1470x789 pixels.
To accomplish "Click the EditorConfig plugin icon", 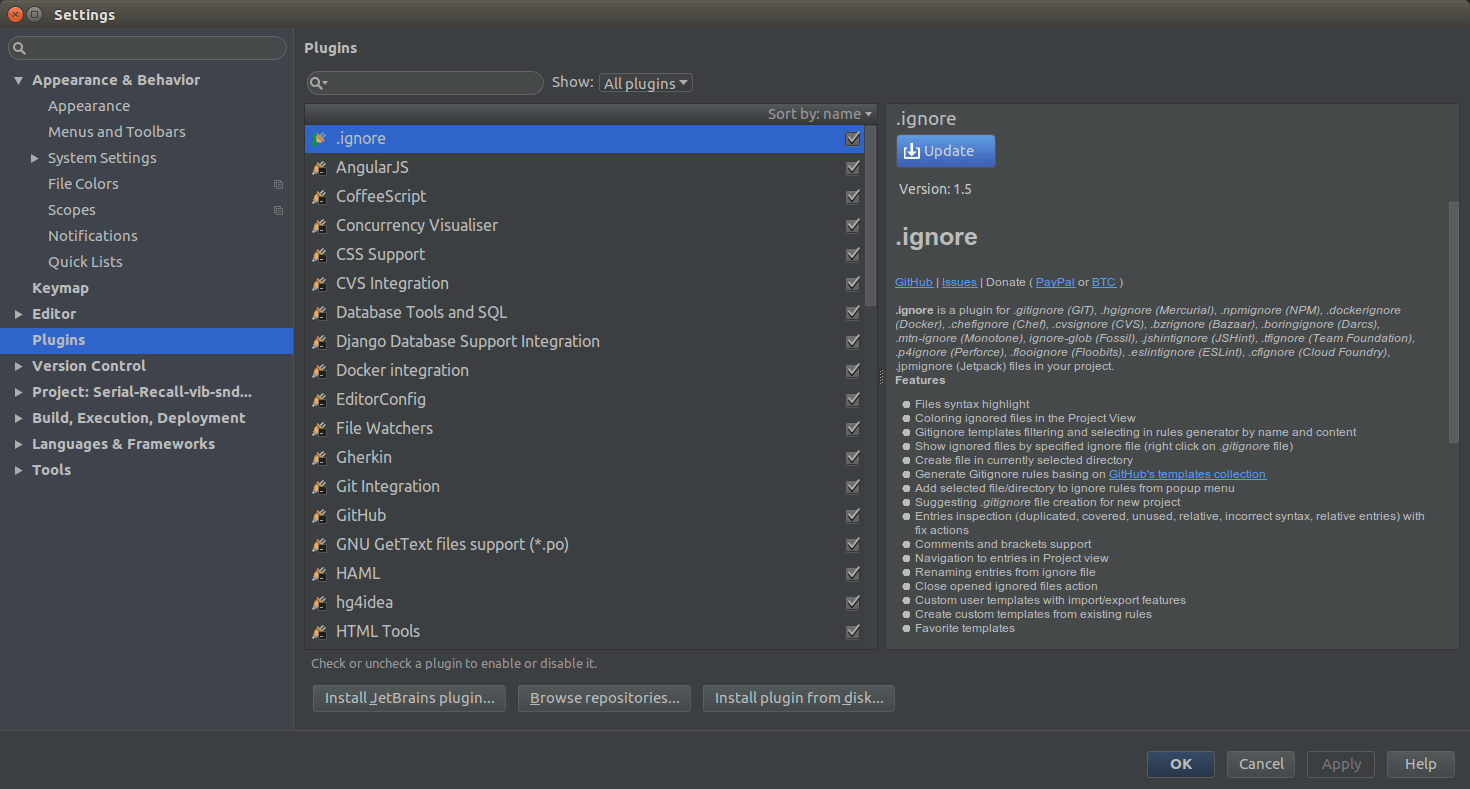I will pyautogui.click(x=319, y=400).
